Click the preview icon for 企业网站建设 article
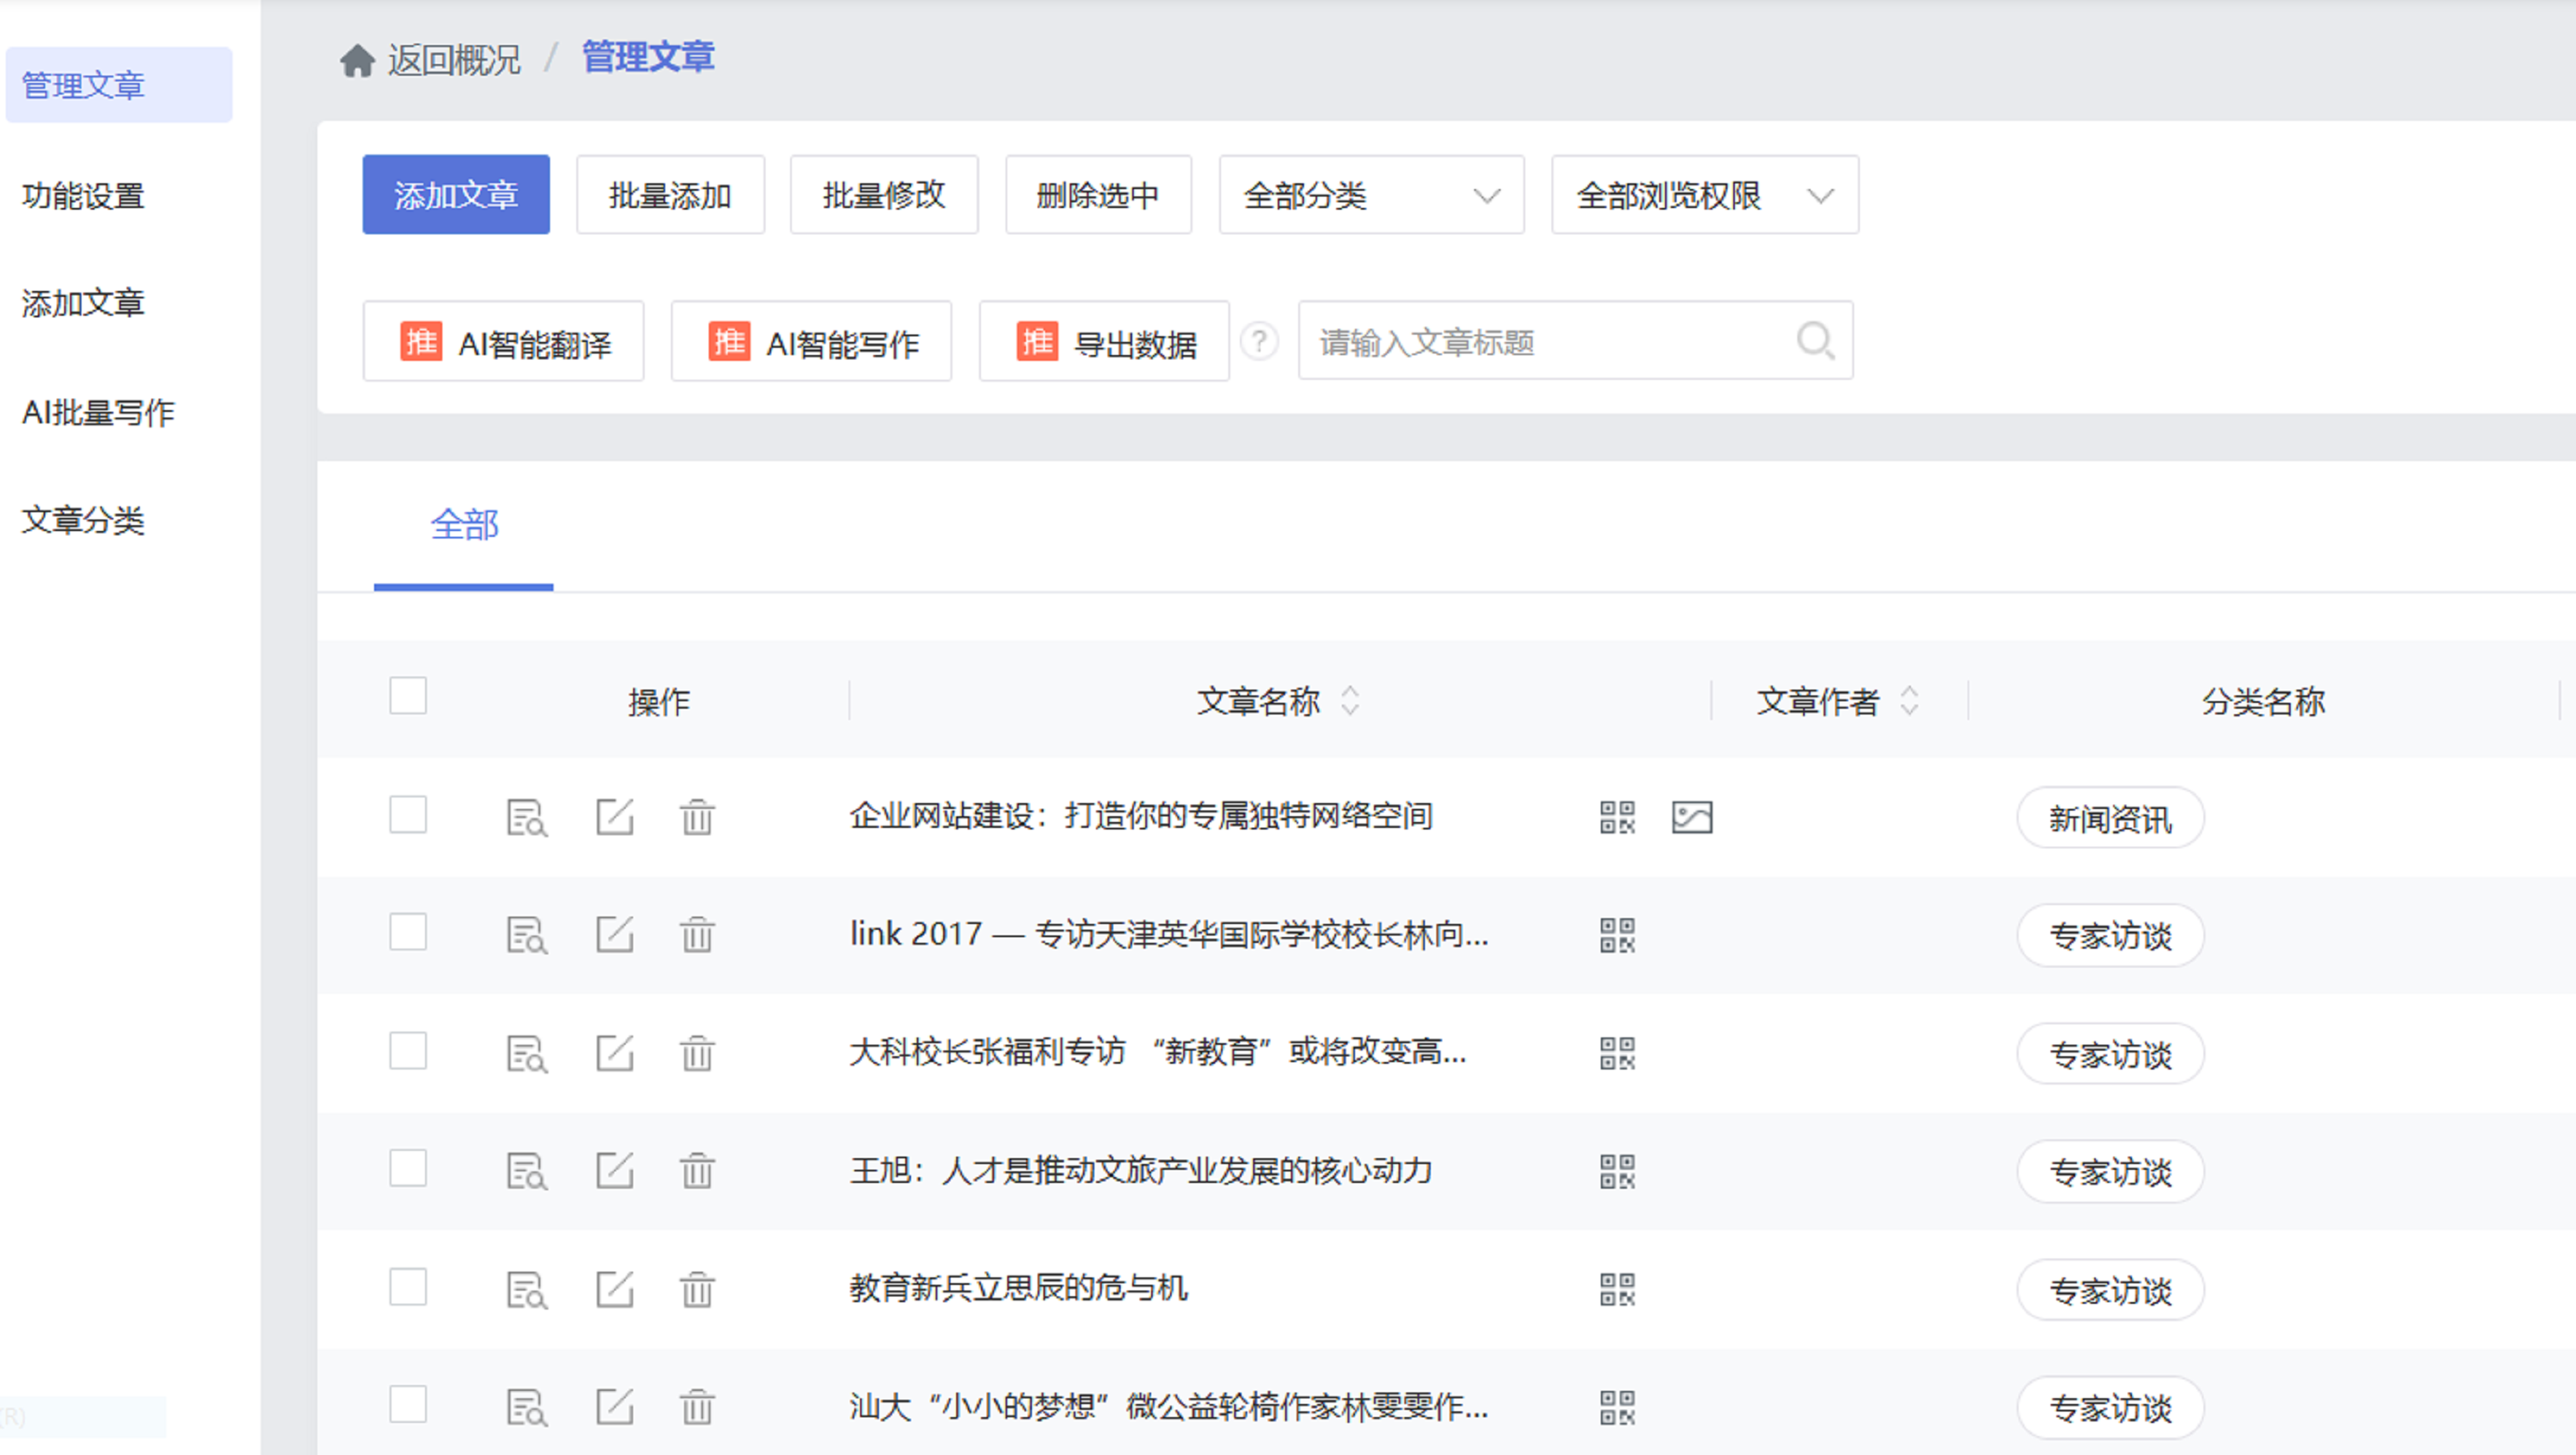Image resolution: width=2576 pixels, height=1455 pixels. tap(526, 817)
